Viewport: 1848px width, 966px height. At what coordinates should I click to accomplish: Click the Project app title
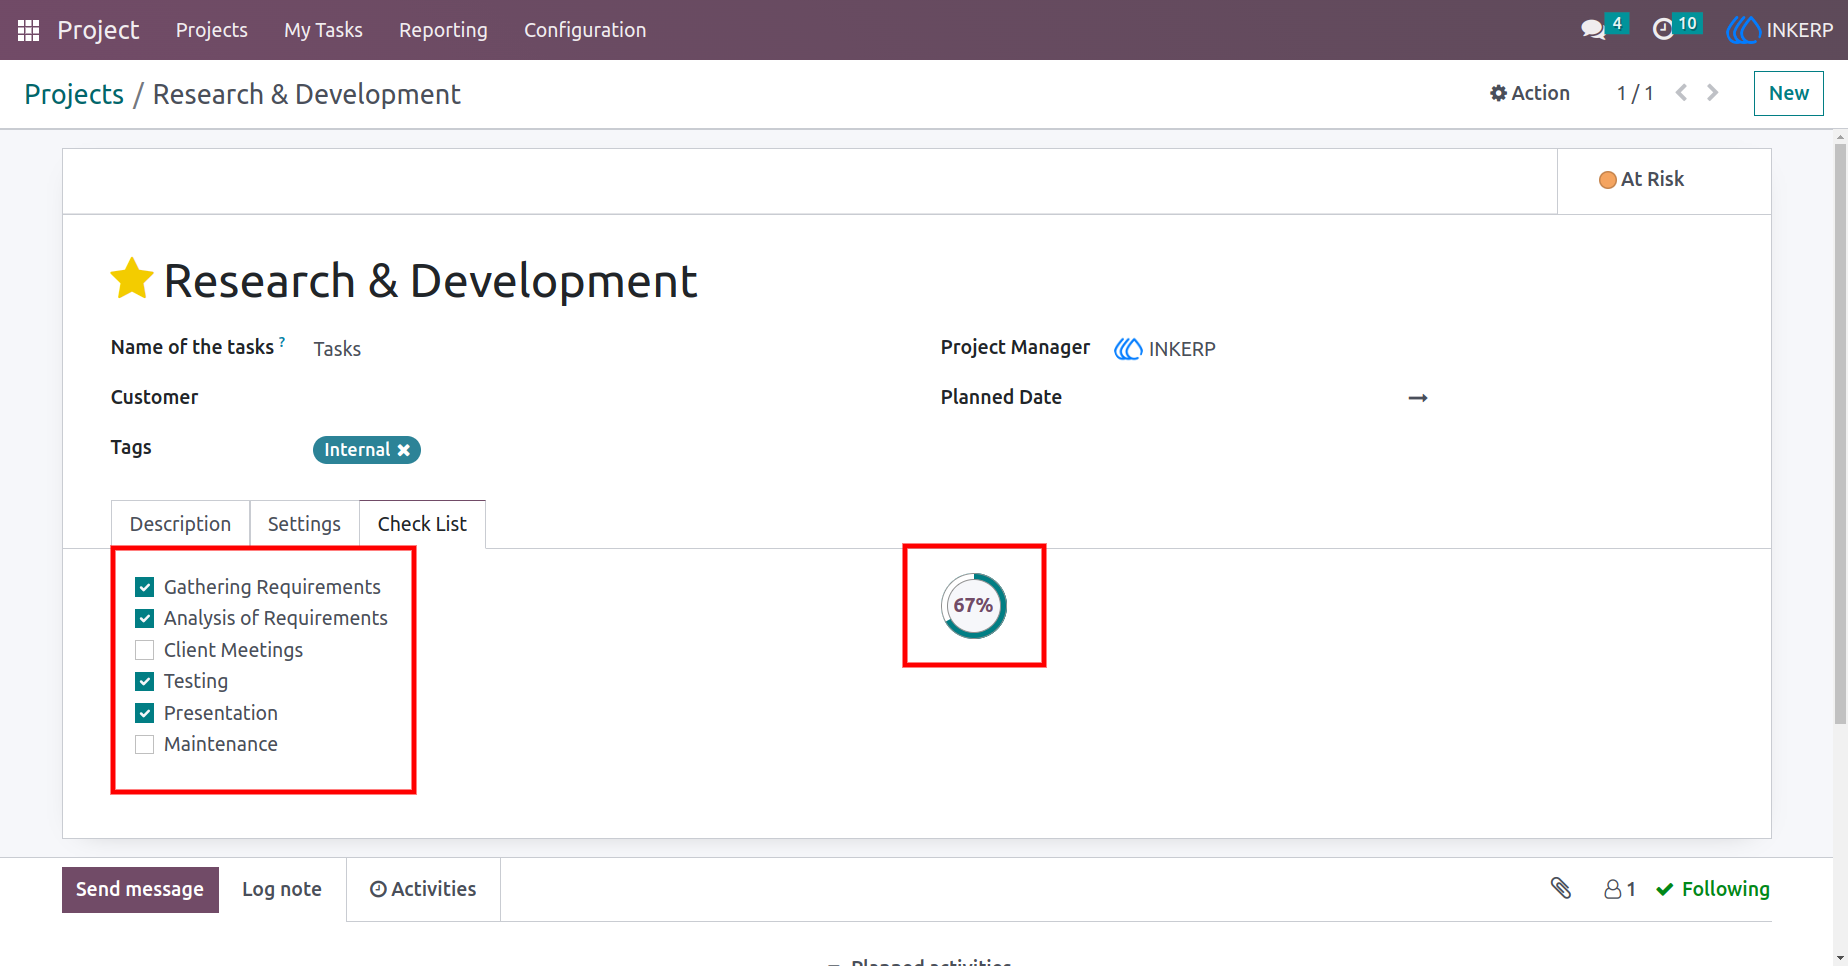98,30
